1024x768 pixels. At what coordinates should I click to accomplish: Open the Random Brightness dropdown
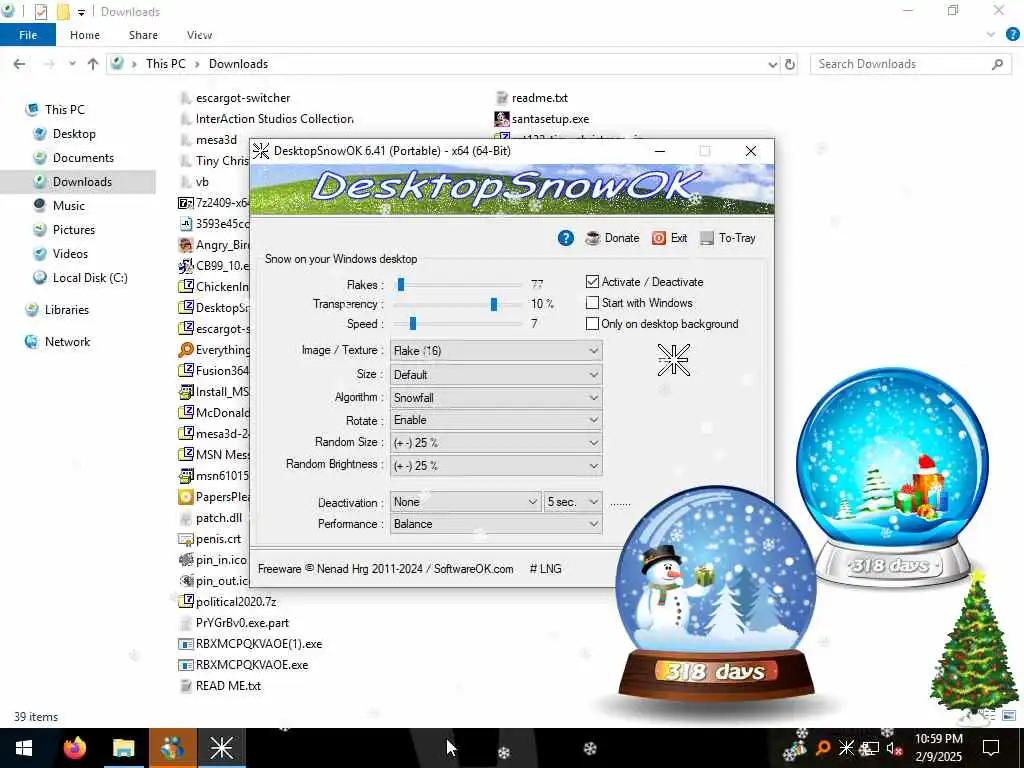tap(496, 466)
